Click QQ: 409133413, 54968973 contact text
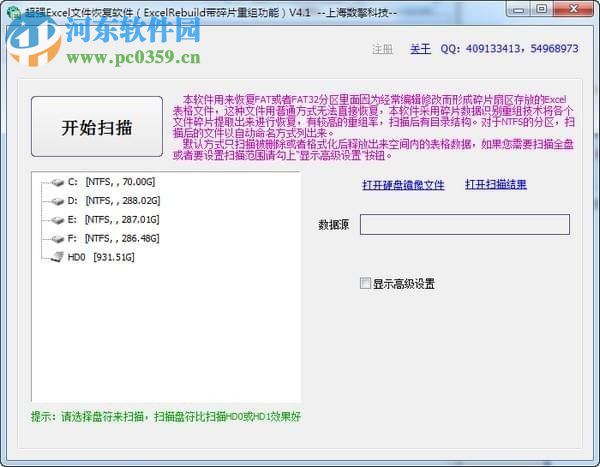 pyautogui.click(x=509, y=49)
